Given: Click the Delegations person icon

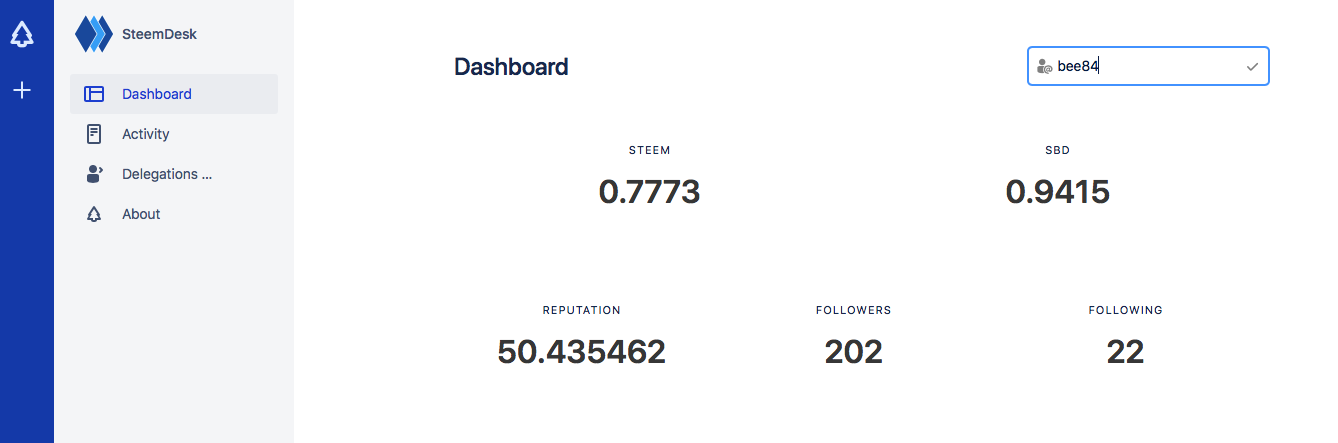Looking at the screenshot, I should click(x=94, y=174).
